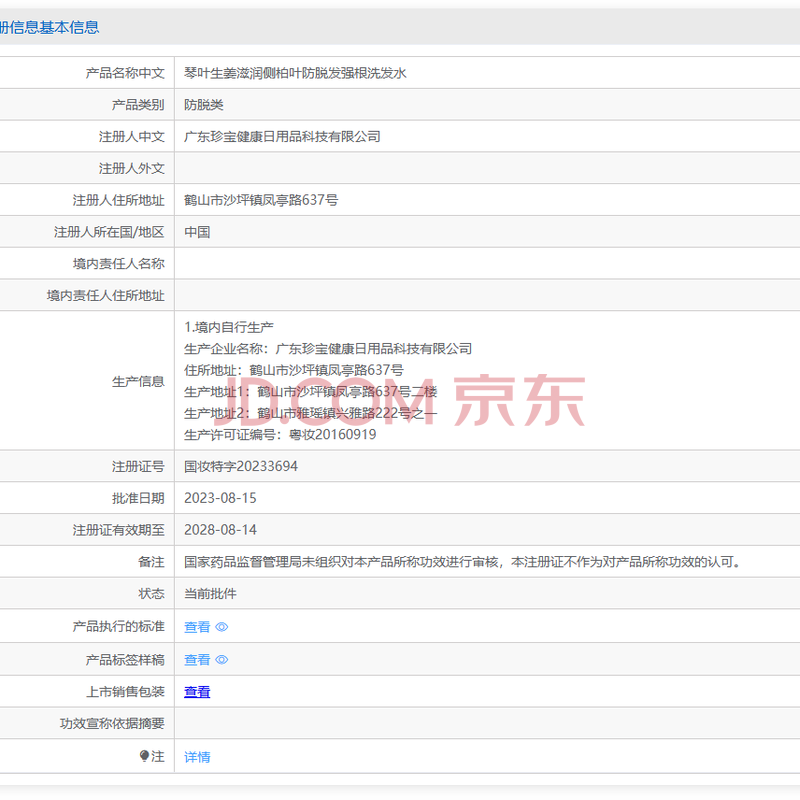Click the 当前批件 status value
This screenshot has width=800, height=800.
click(210, 594)
